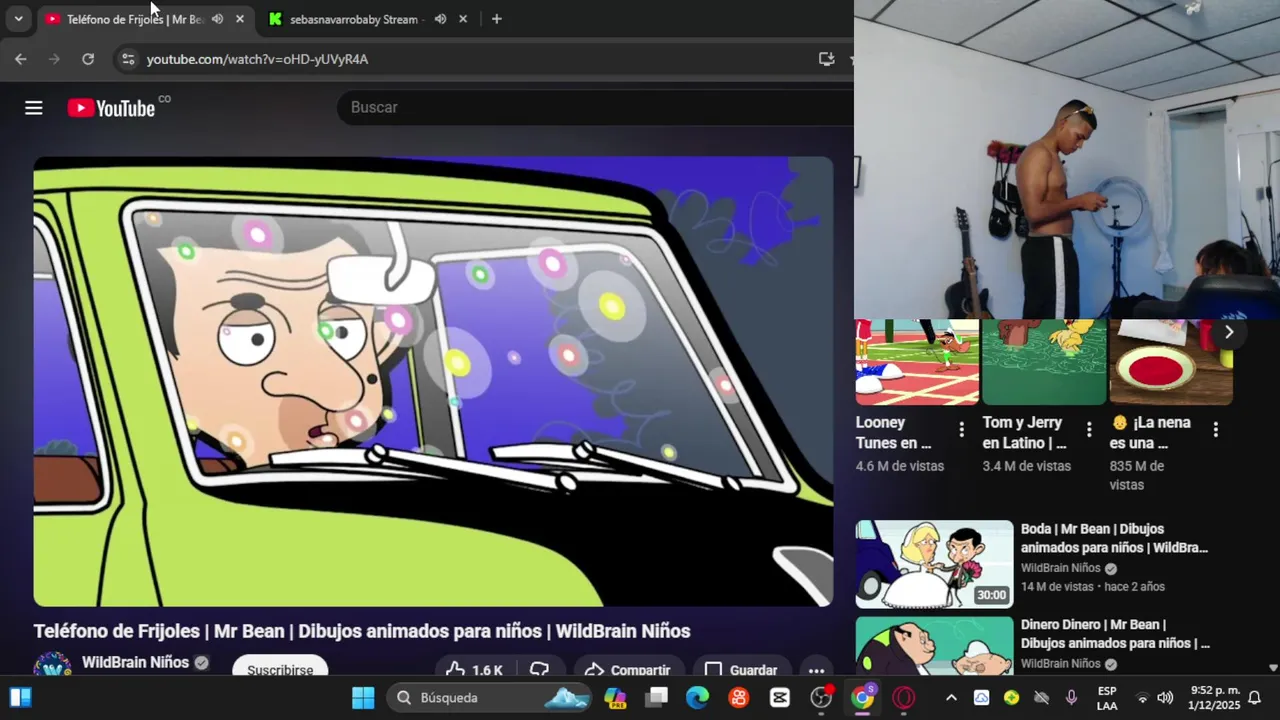Open the Looney Tunes video thumbnail

click(917, 362)
